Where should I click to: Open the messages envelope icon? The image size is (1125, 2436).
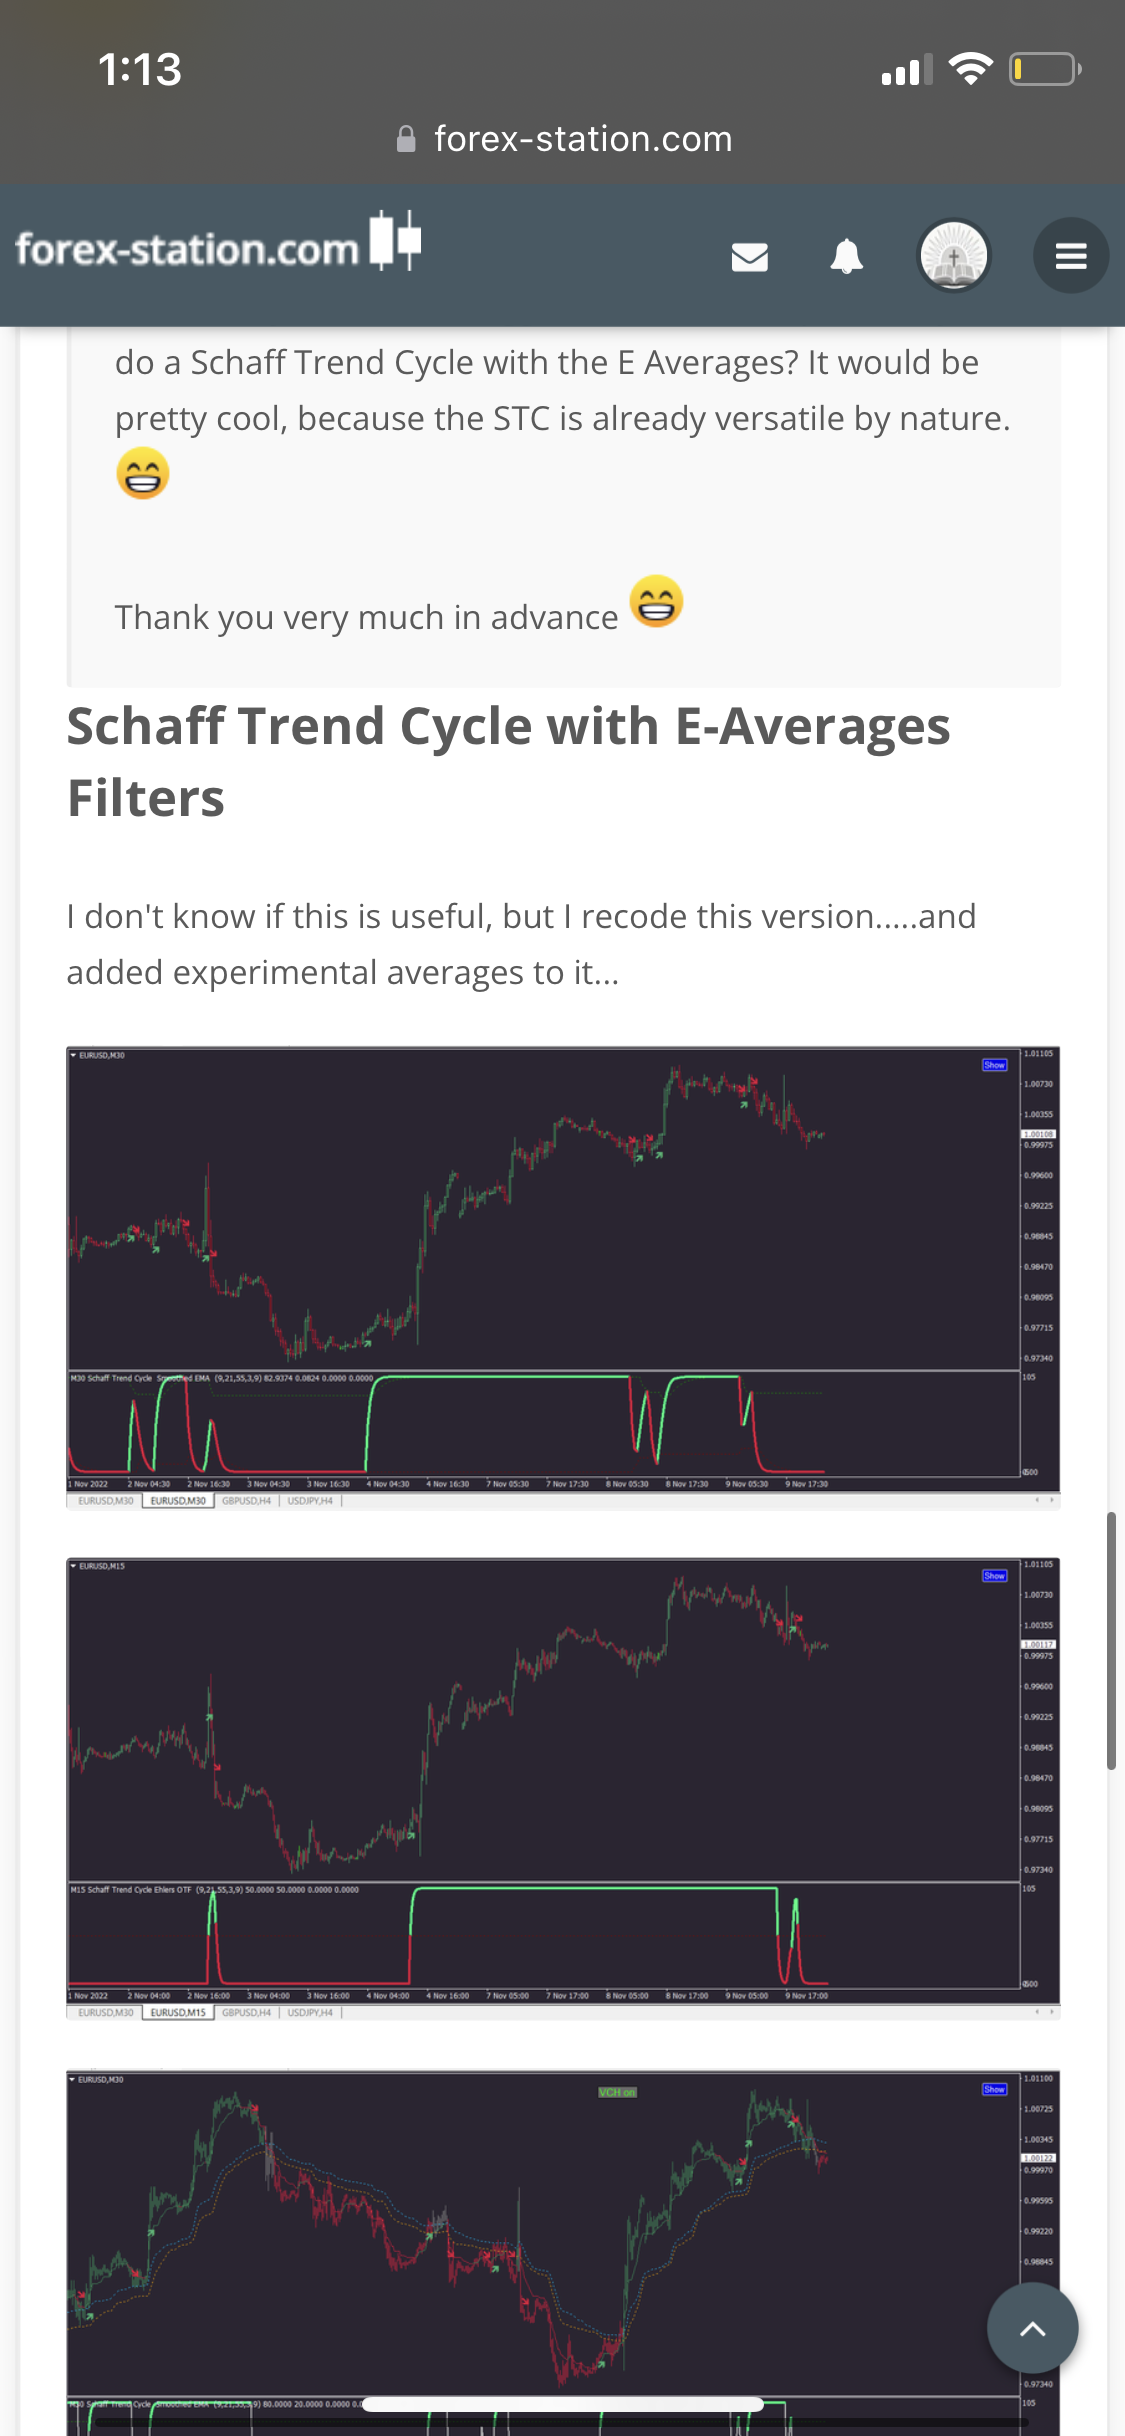(x=749, y=257)
